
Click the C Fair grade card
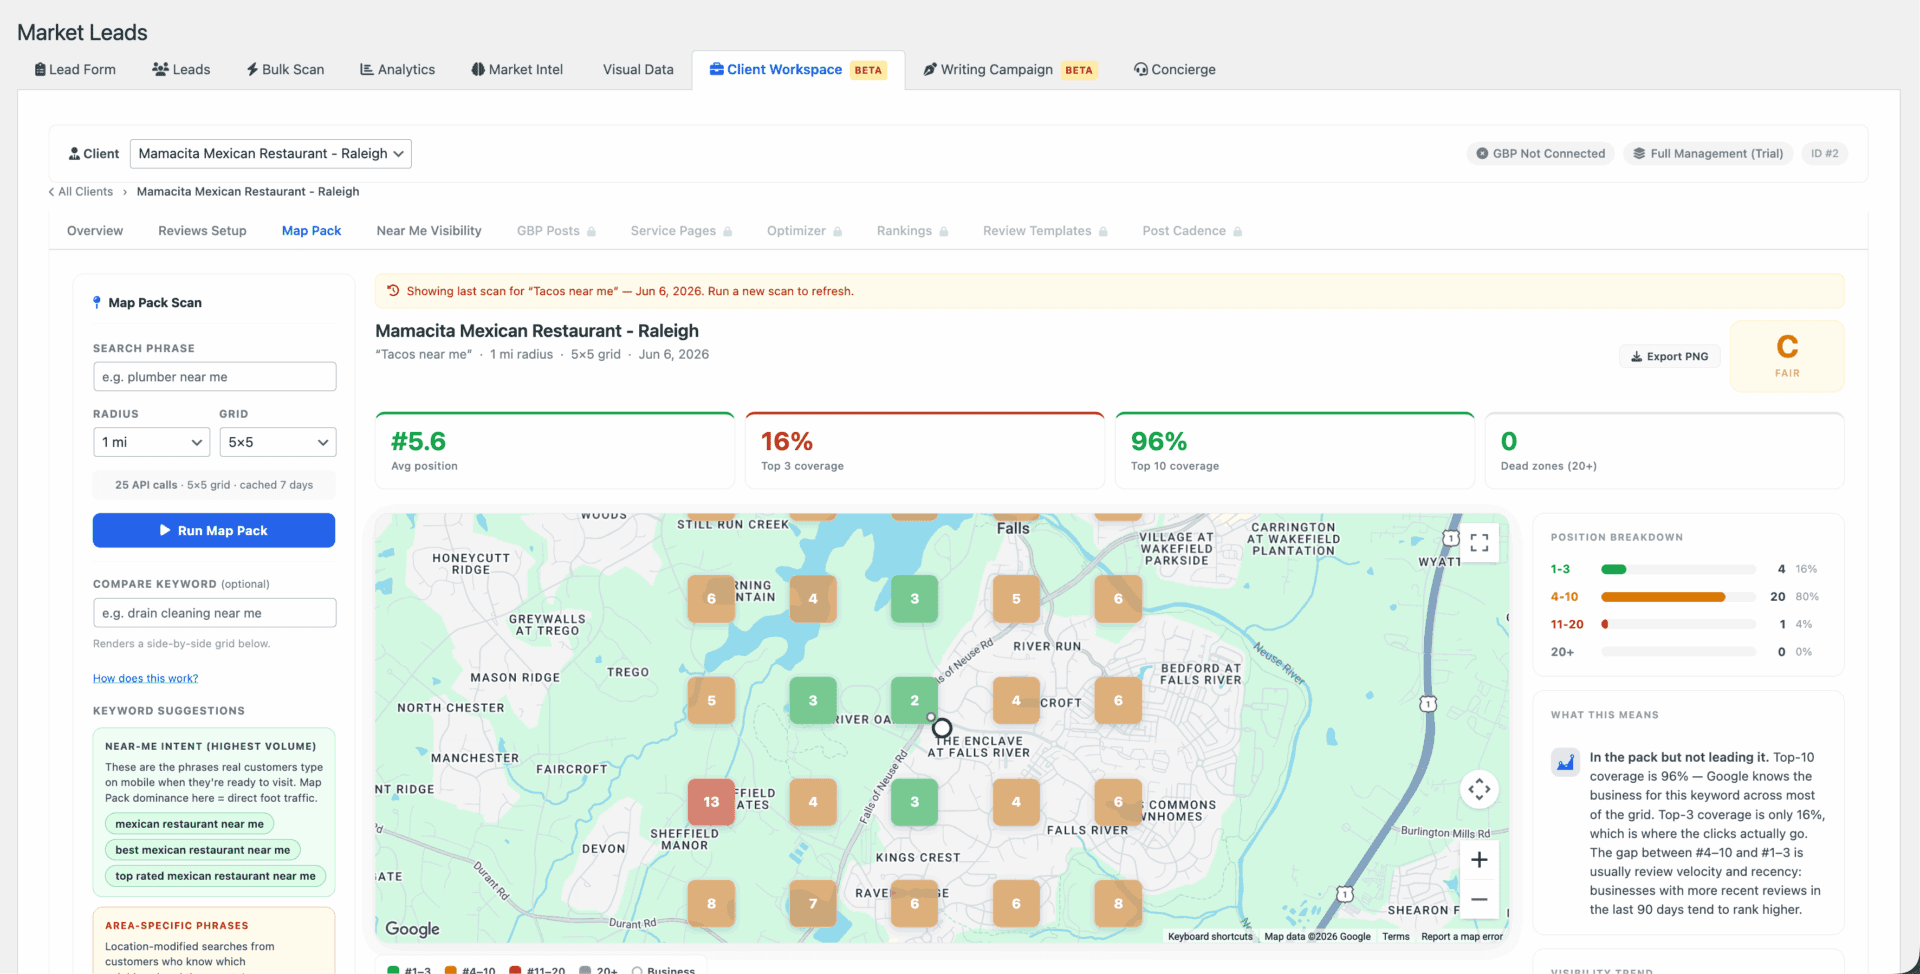tap(1787, 356)
